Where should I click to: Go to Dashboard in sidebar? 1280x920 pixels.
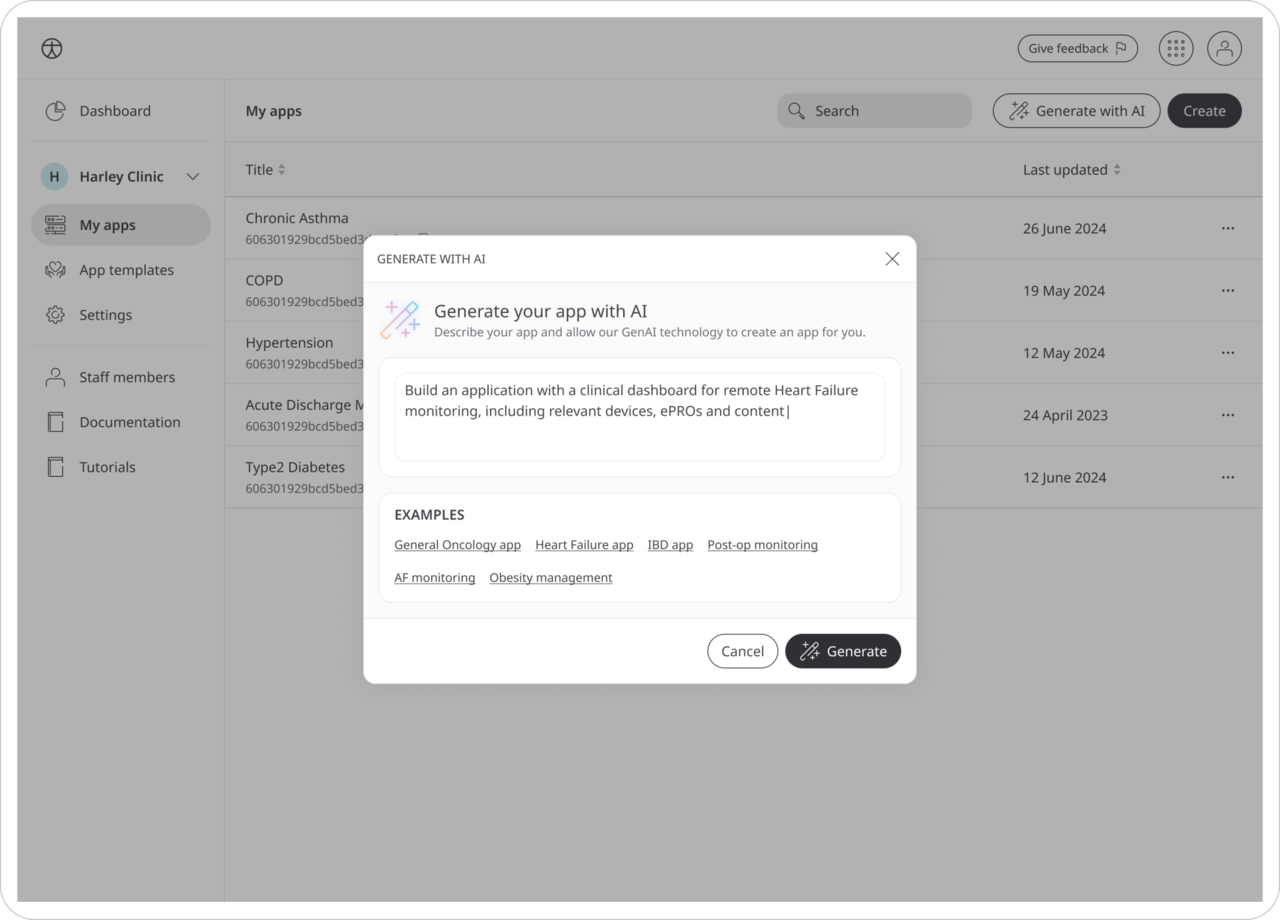[114, 111]
